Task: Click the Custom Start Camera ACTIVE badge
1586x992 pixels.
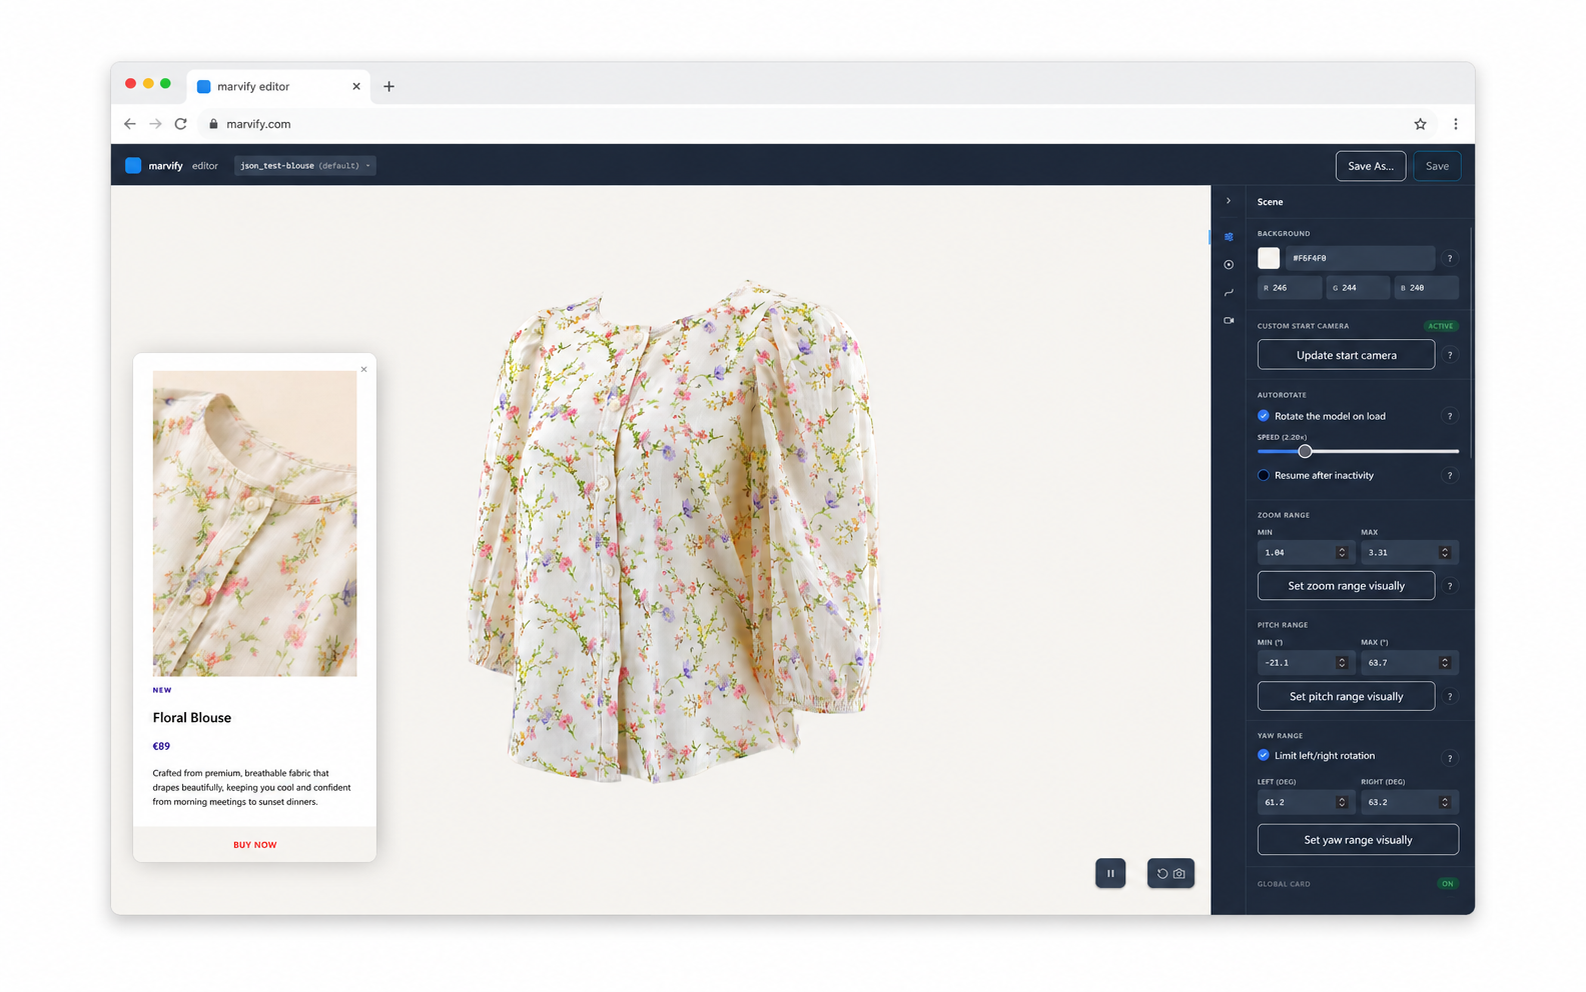Action: pos(1440,326)
